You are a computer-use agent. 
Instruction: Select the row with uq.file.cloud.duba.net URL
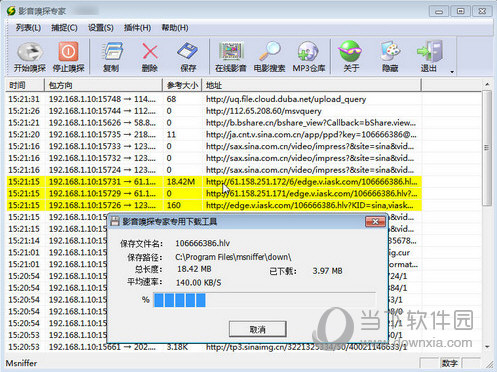tap(214, 99)
